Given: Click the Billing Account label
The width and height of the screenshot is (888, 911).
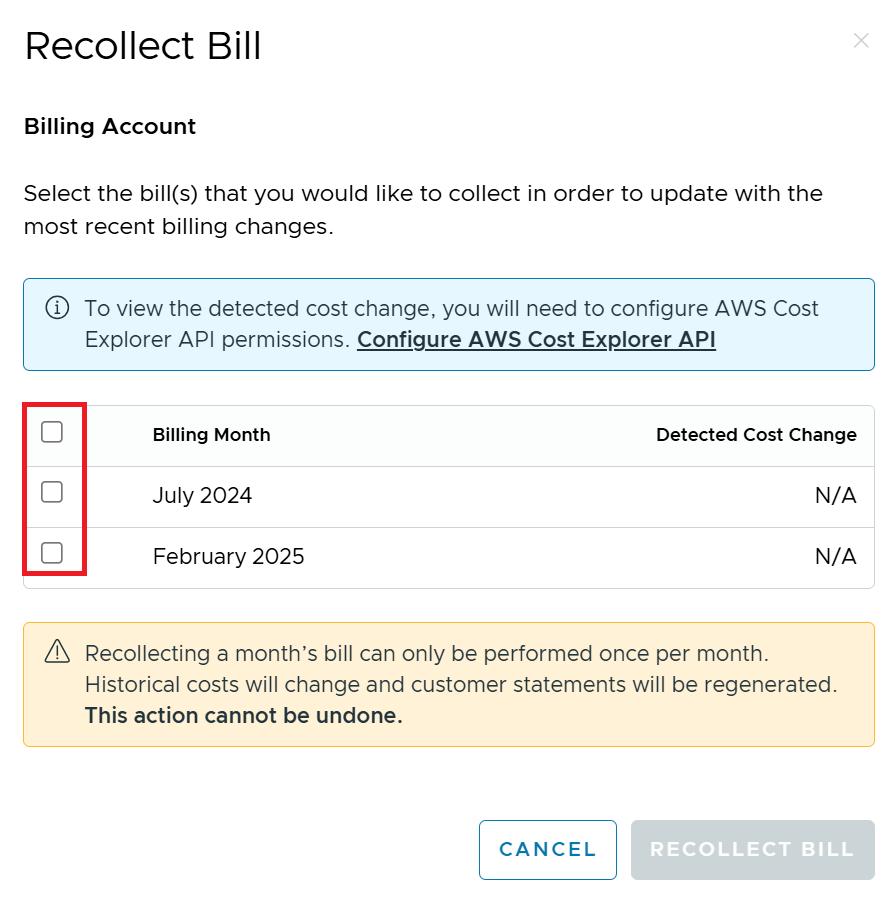Looking at the screenshot, I should [110, 127].
